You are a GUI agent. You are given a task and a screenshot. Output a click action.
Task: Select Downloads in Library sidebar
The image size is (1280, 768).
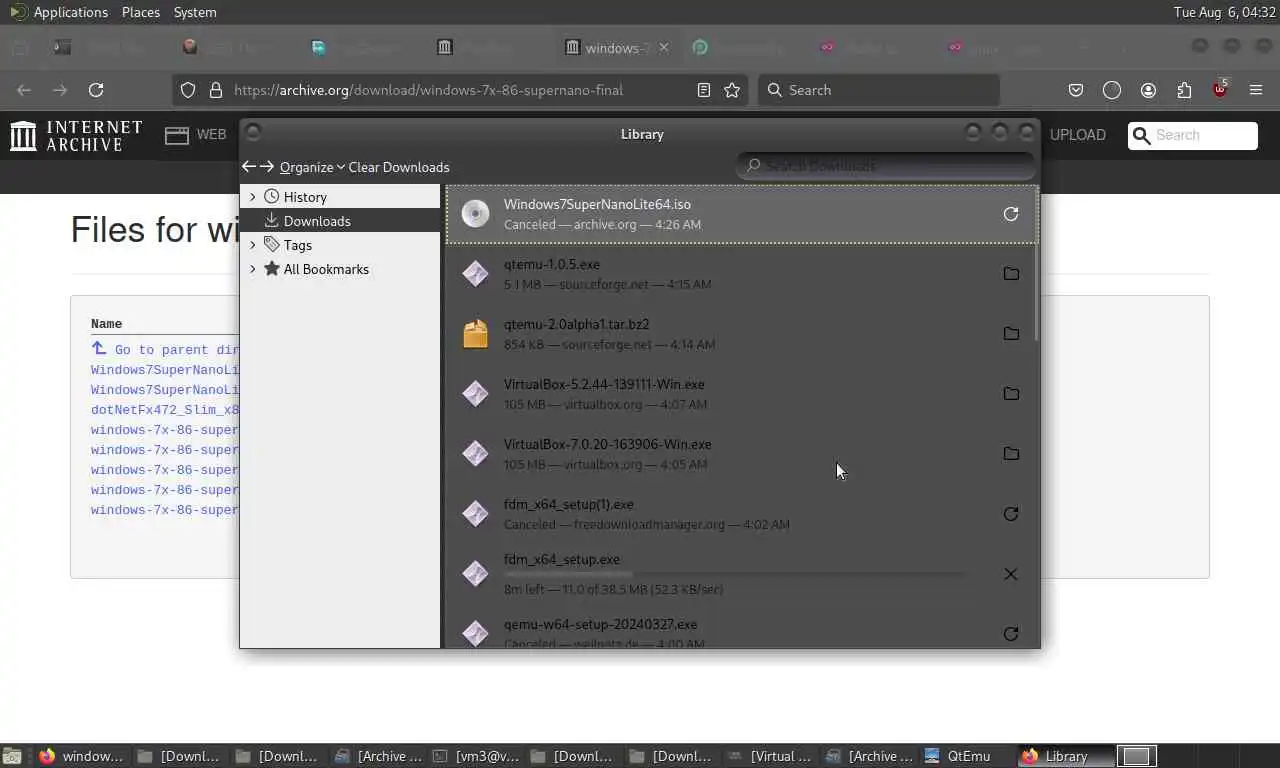(340, 221)
